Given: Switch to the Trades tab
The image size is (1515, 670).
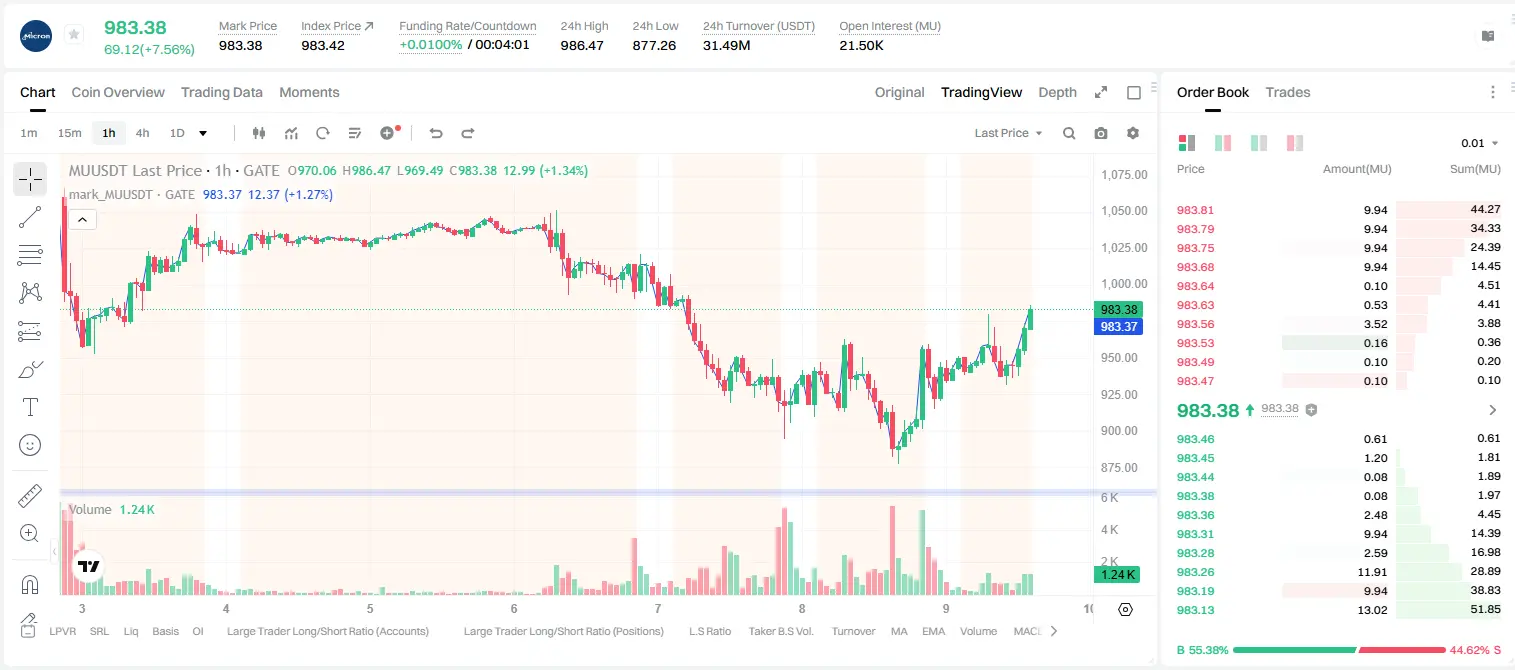Looking at the screenshot, I should [1287, 92].
